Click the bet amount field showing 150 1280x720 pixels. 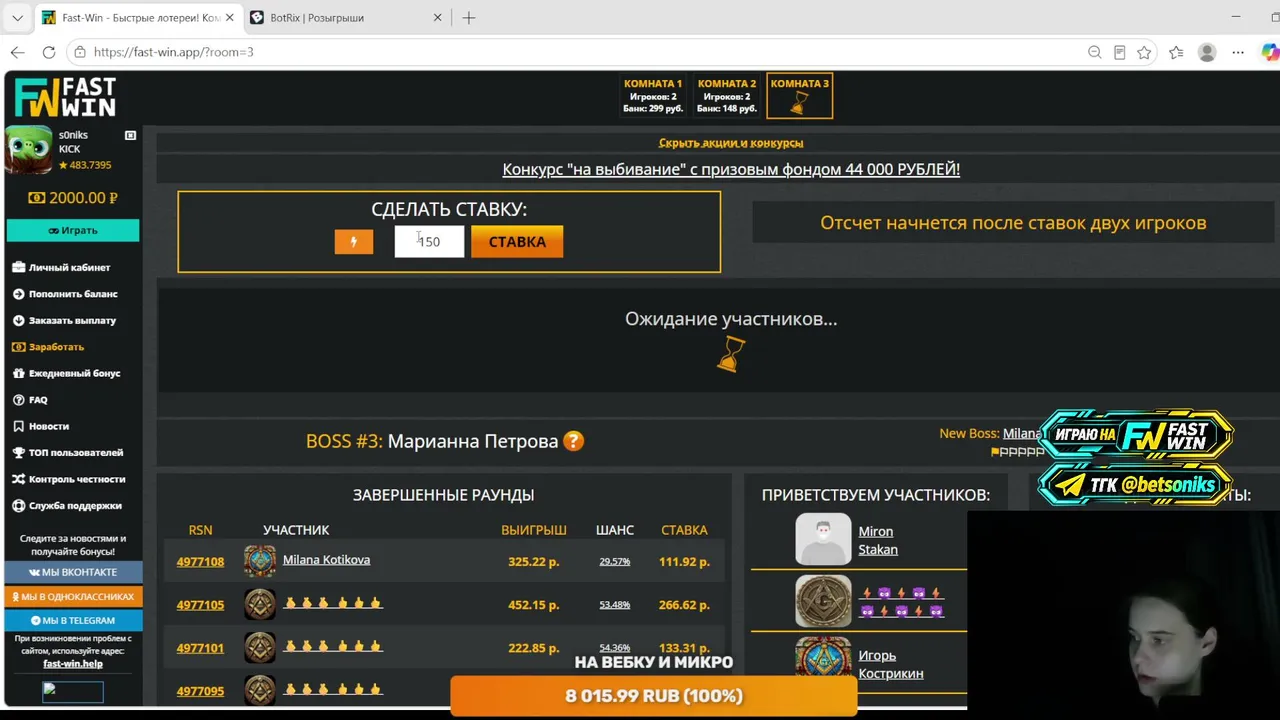(x=430, y=242)
